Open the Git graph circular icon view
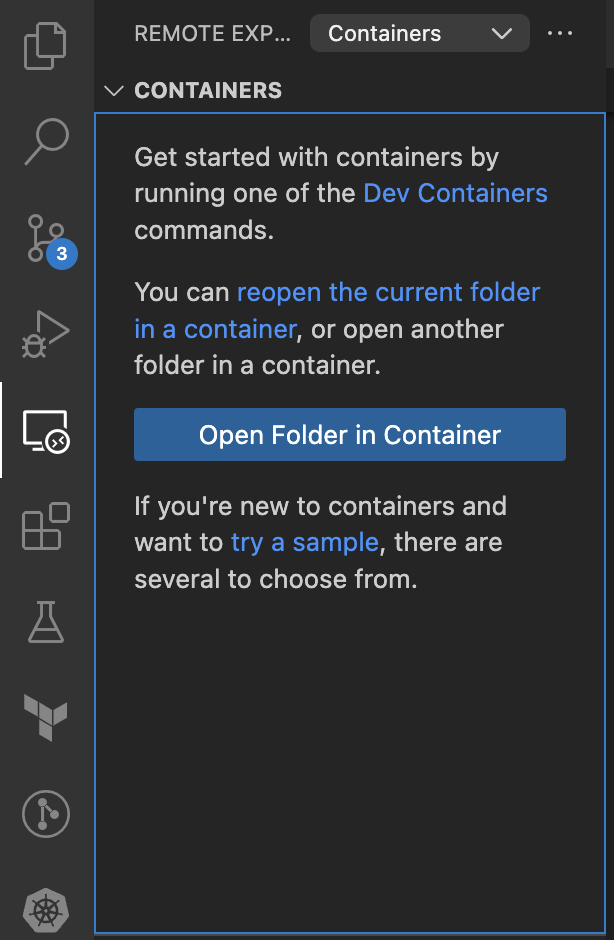614x940 pixels. [46, 814]
